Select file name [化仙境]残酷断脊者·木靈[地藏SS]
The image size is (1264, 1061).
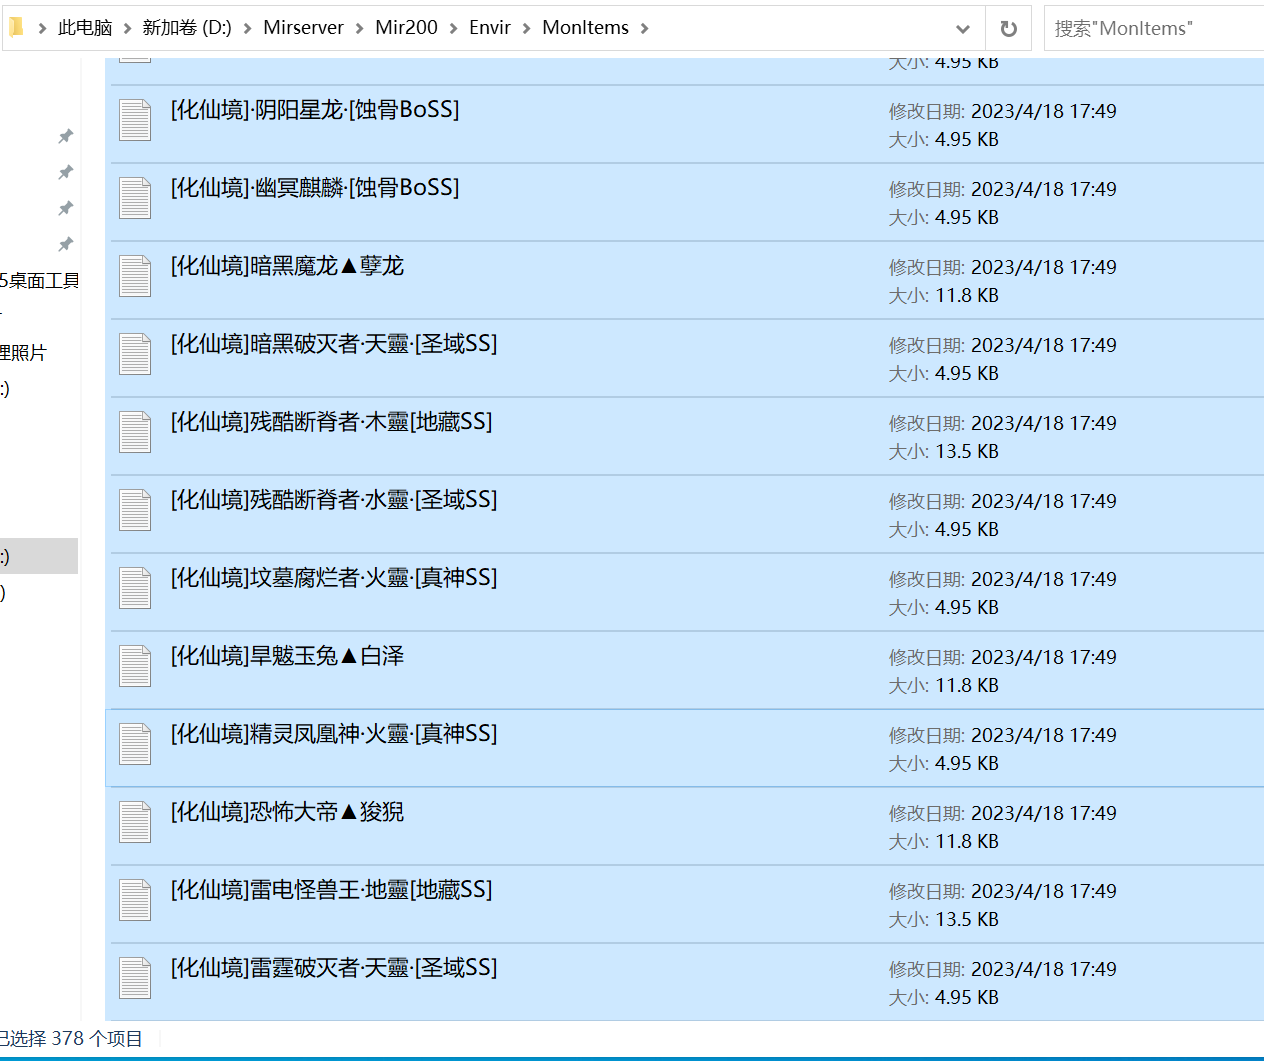pos(331,422)
